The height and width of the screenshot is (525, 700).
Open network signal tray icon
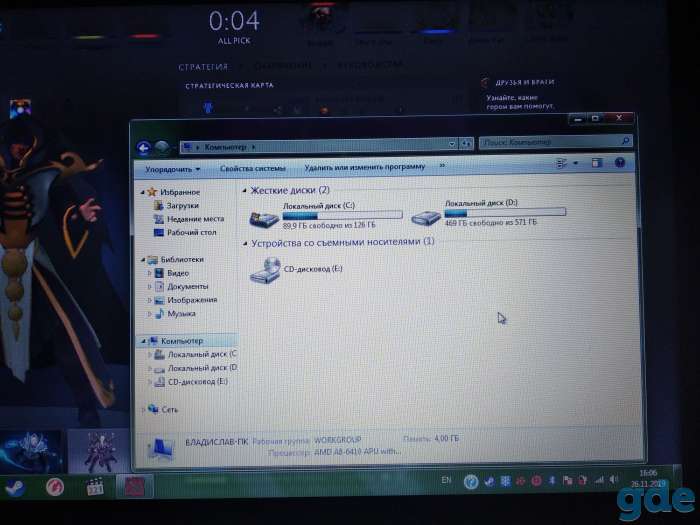coord(599,480)
